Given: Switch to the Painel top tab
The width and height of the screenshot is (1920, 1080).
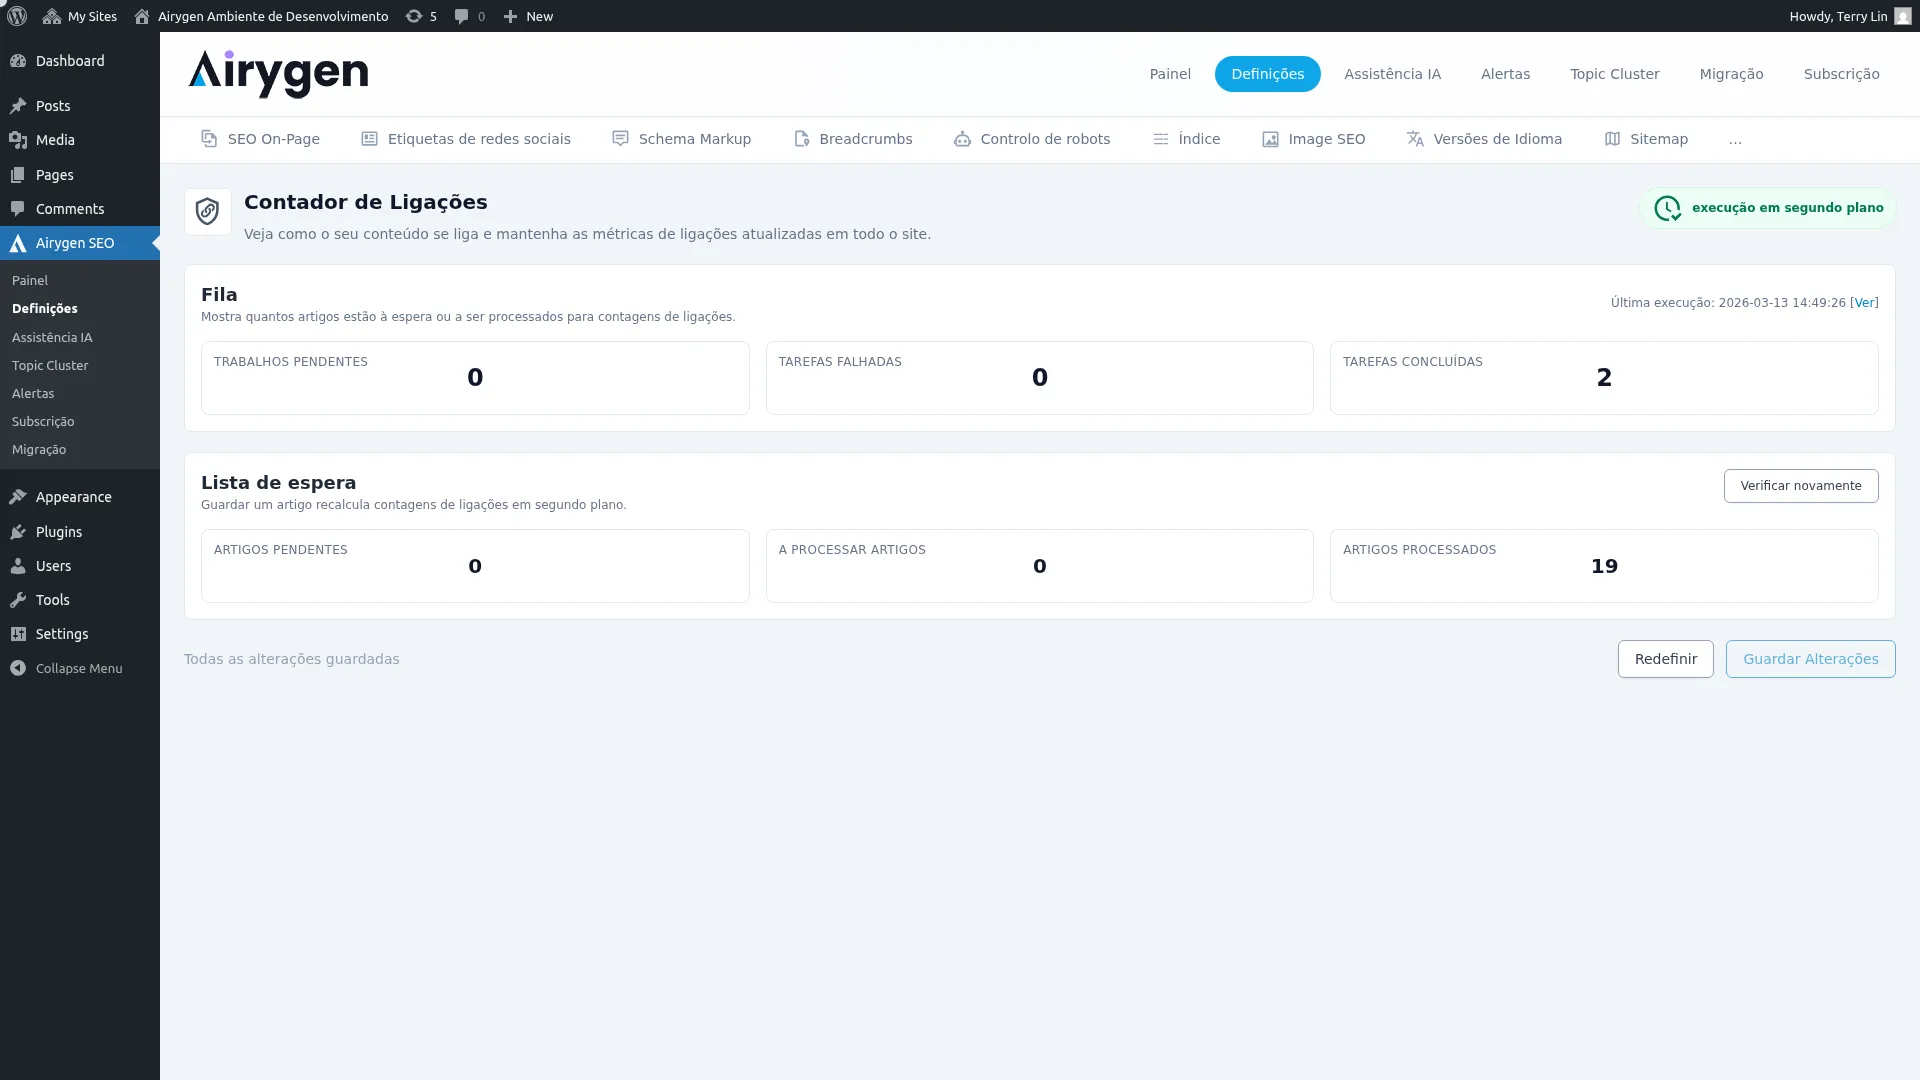Looking at the screenshot, I should [1170, 74].
